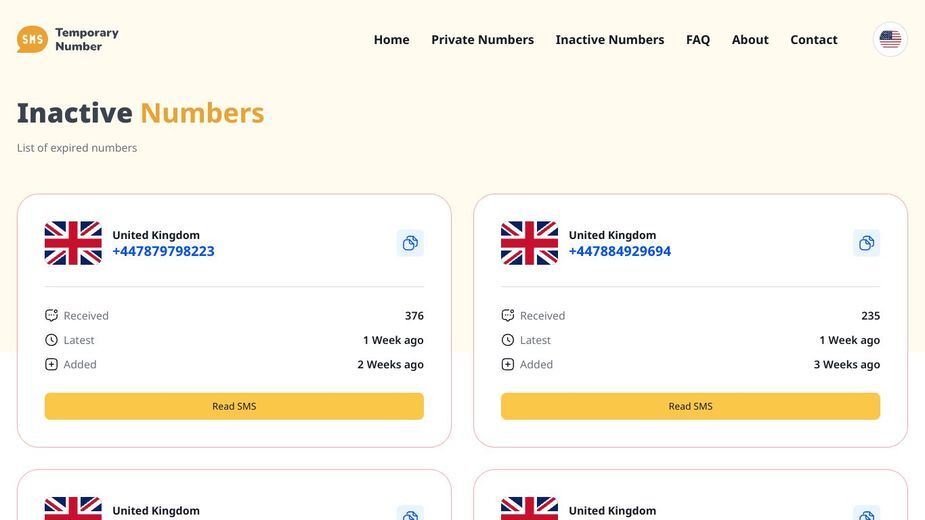Click the UK flag on the +447884929694 card
The width and height of the screenshot is (925, 520).
(x=529, y=243)
